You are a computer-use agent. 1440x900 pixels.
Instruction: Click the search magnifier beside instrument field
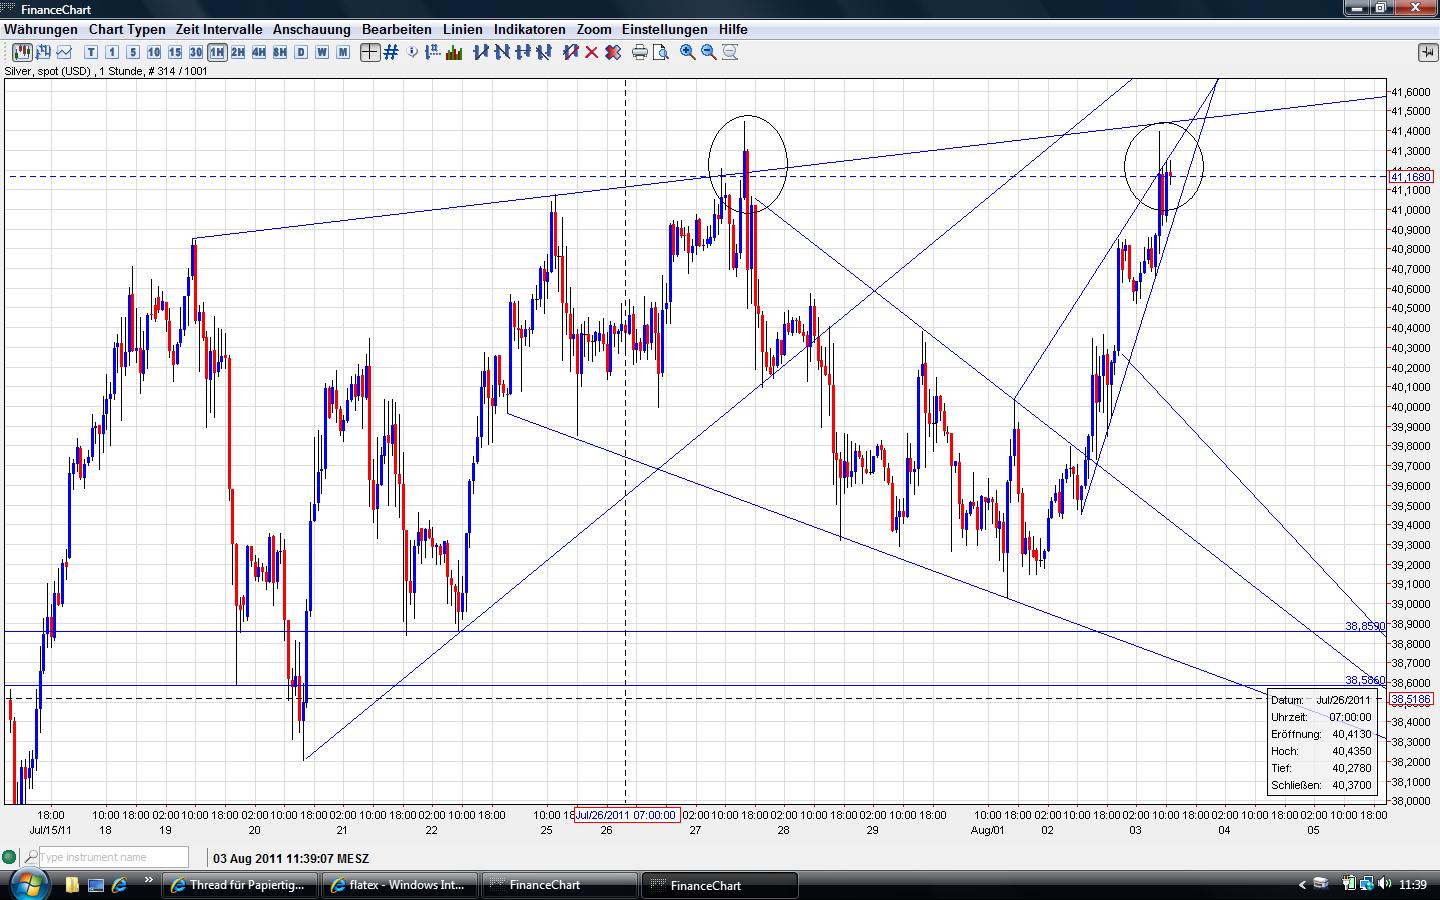pyautogui.click(x=31, y=857)
